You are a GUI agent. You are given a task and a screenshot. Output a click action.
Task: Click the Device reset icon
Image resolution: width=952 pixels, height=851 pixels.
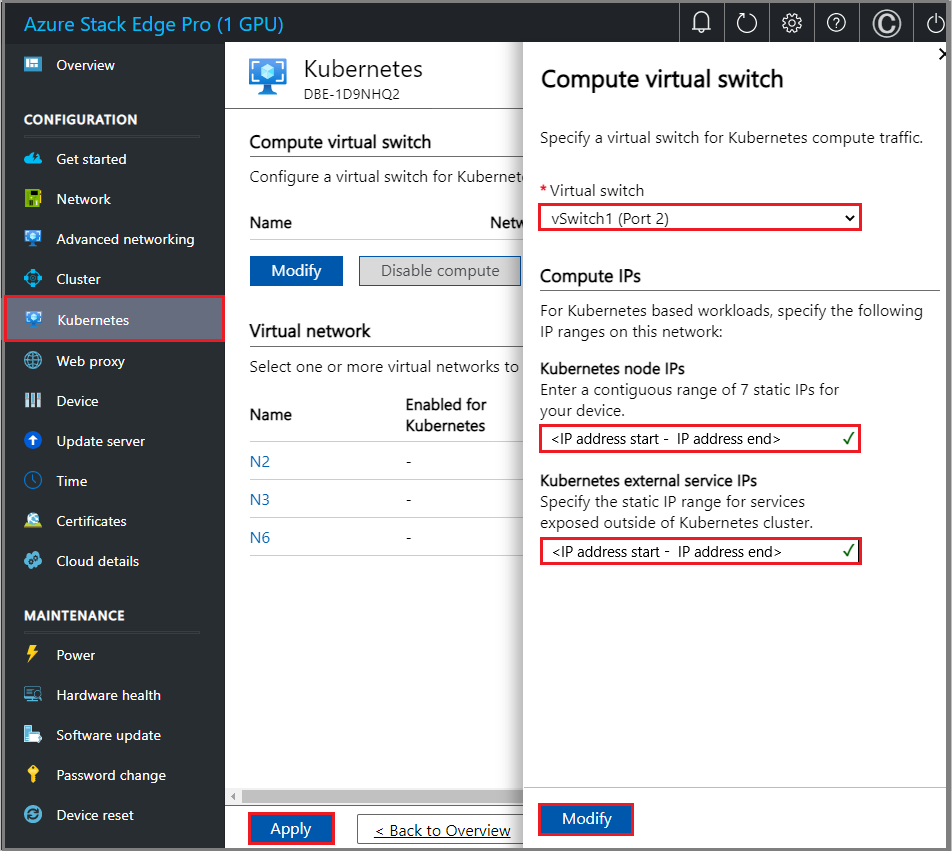point(33,814)
